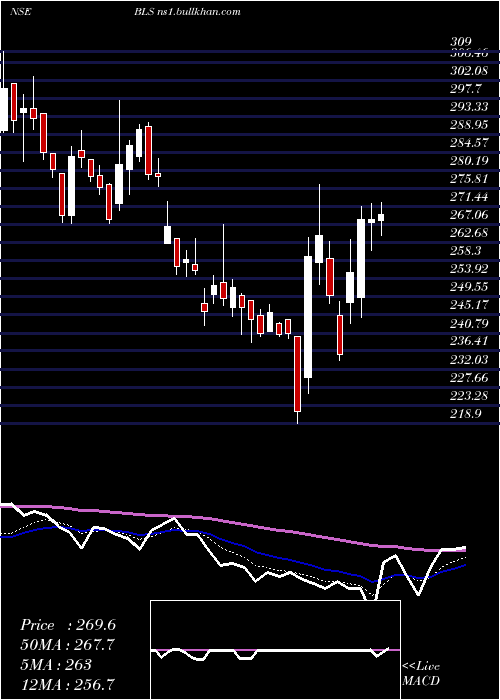Click the last white candlestick on the right
500x700 pixels.
[x=381, y=217]
